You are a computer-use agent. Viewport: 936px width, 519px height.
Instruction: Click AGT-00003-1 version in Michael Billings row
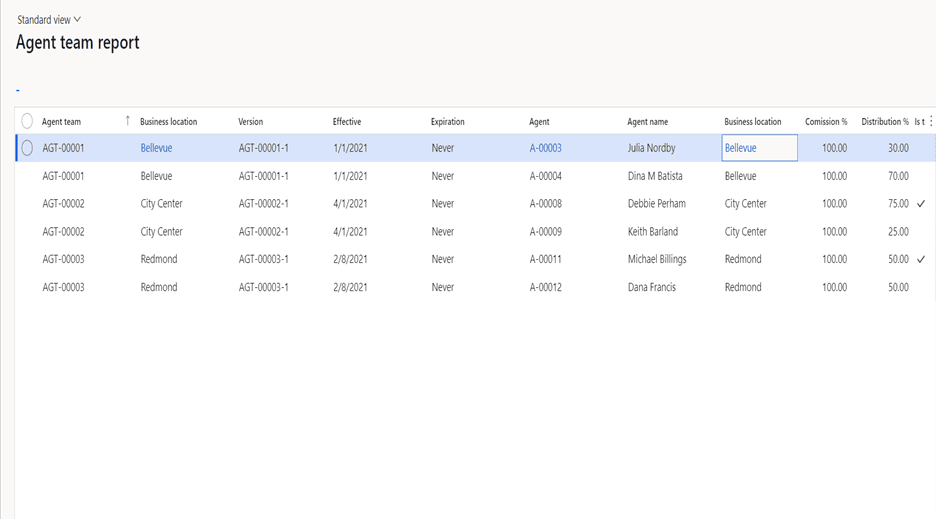[264, 259]
